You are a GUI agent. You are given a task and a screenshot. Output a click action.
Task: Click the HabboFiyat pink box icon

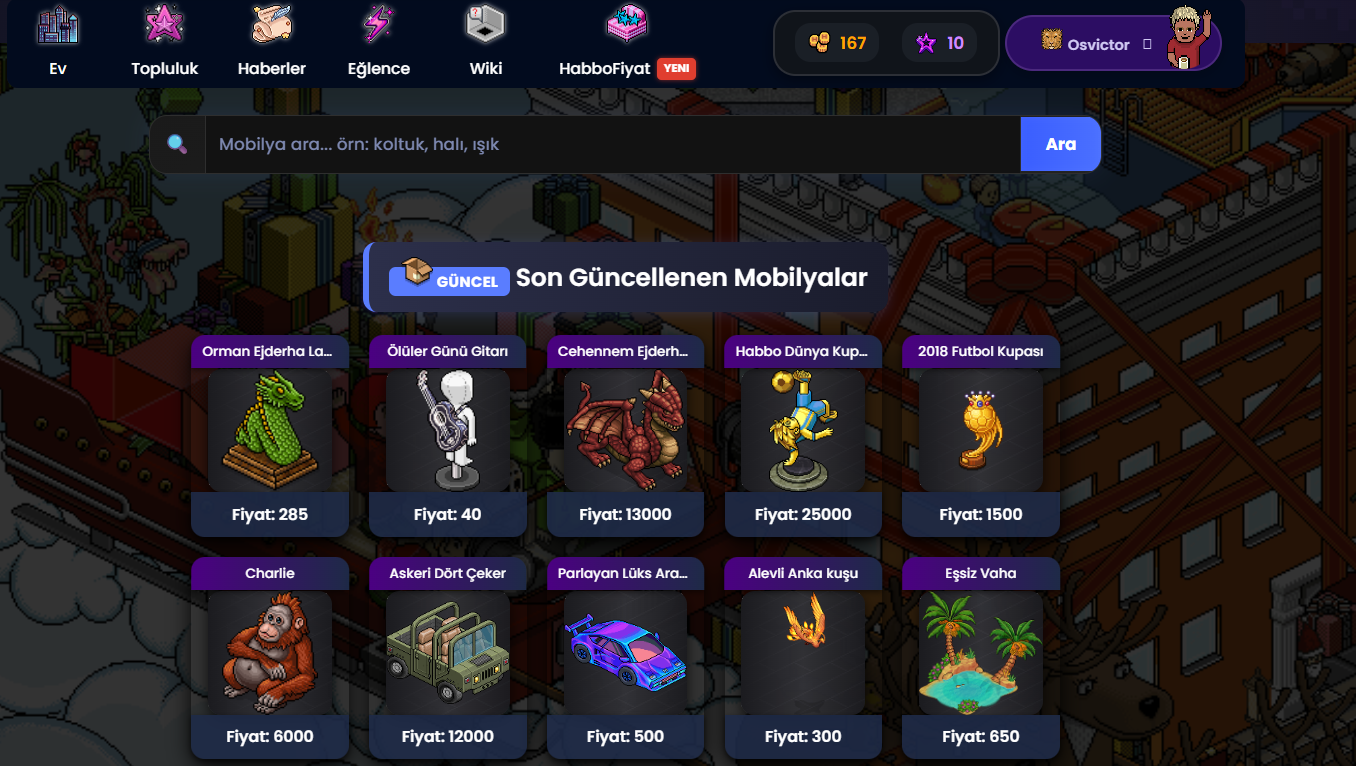[x=628, y=25]
